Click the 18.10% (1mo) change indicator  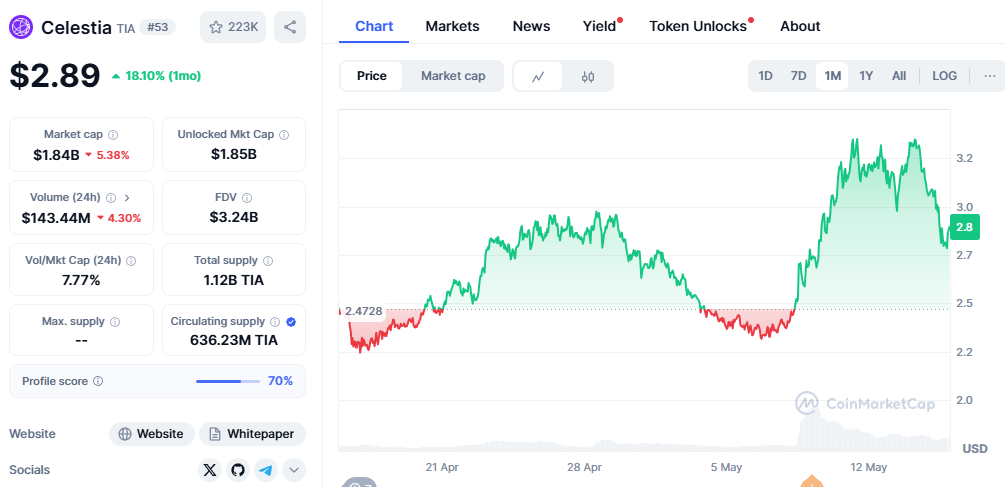(156, 76)
